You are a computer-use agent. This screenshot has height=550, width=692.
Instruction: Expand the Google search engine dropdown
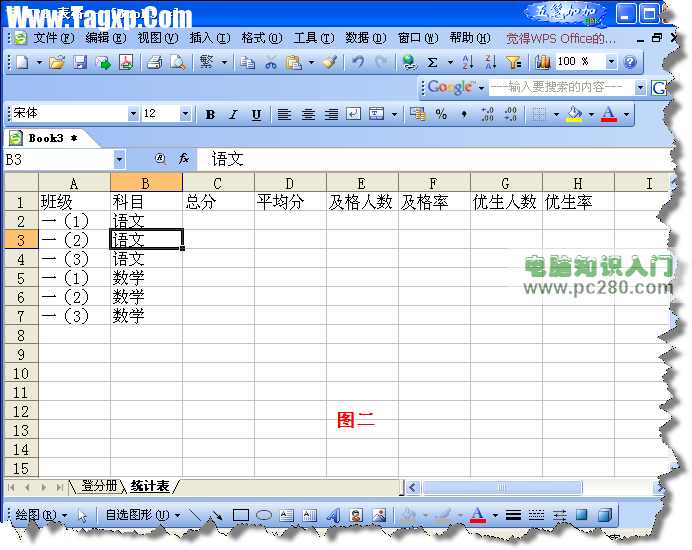[481, 88]
